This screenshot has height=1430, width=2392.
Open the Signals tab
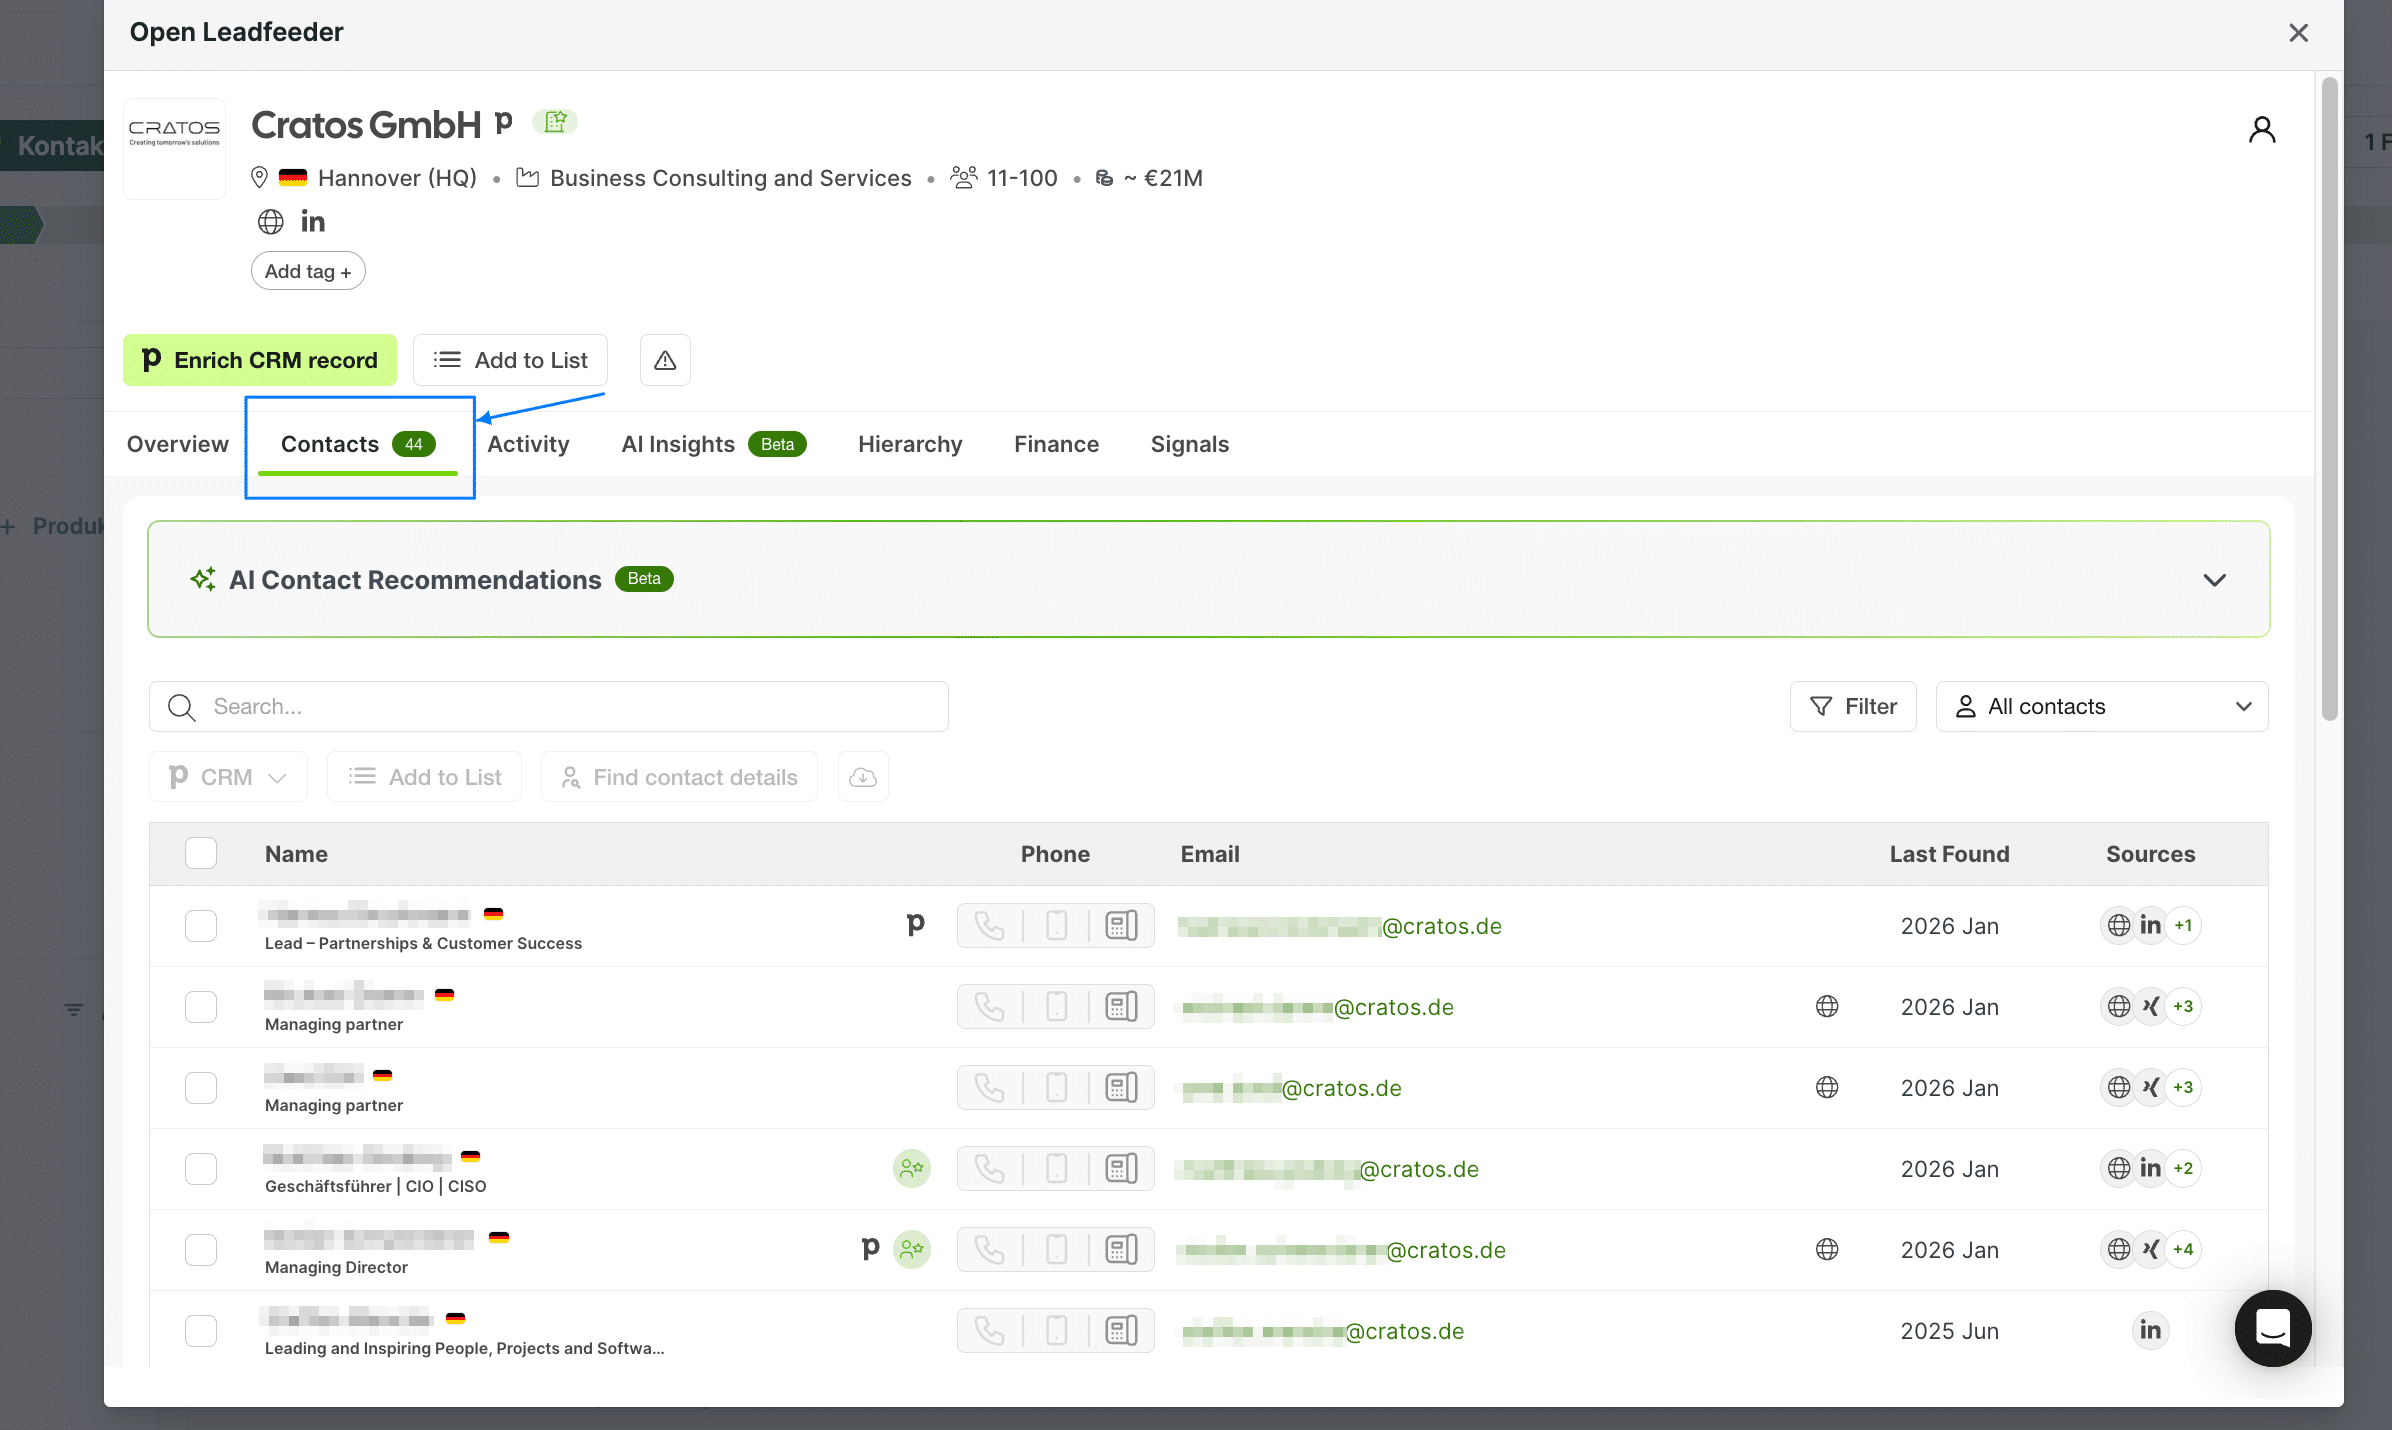[x=1190, y=444]
